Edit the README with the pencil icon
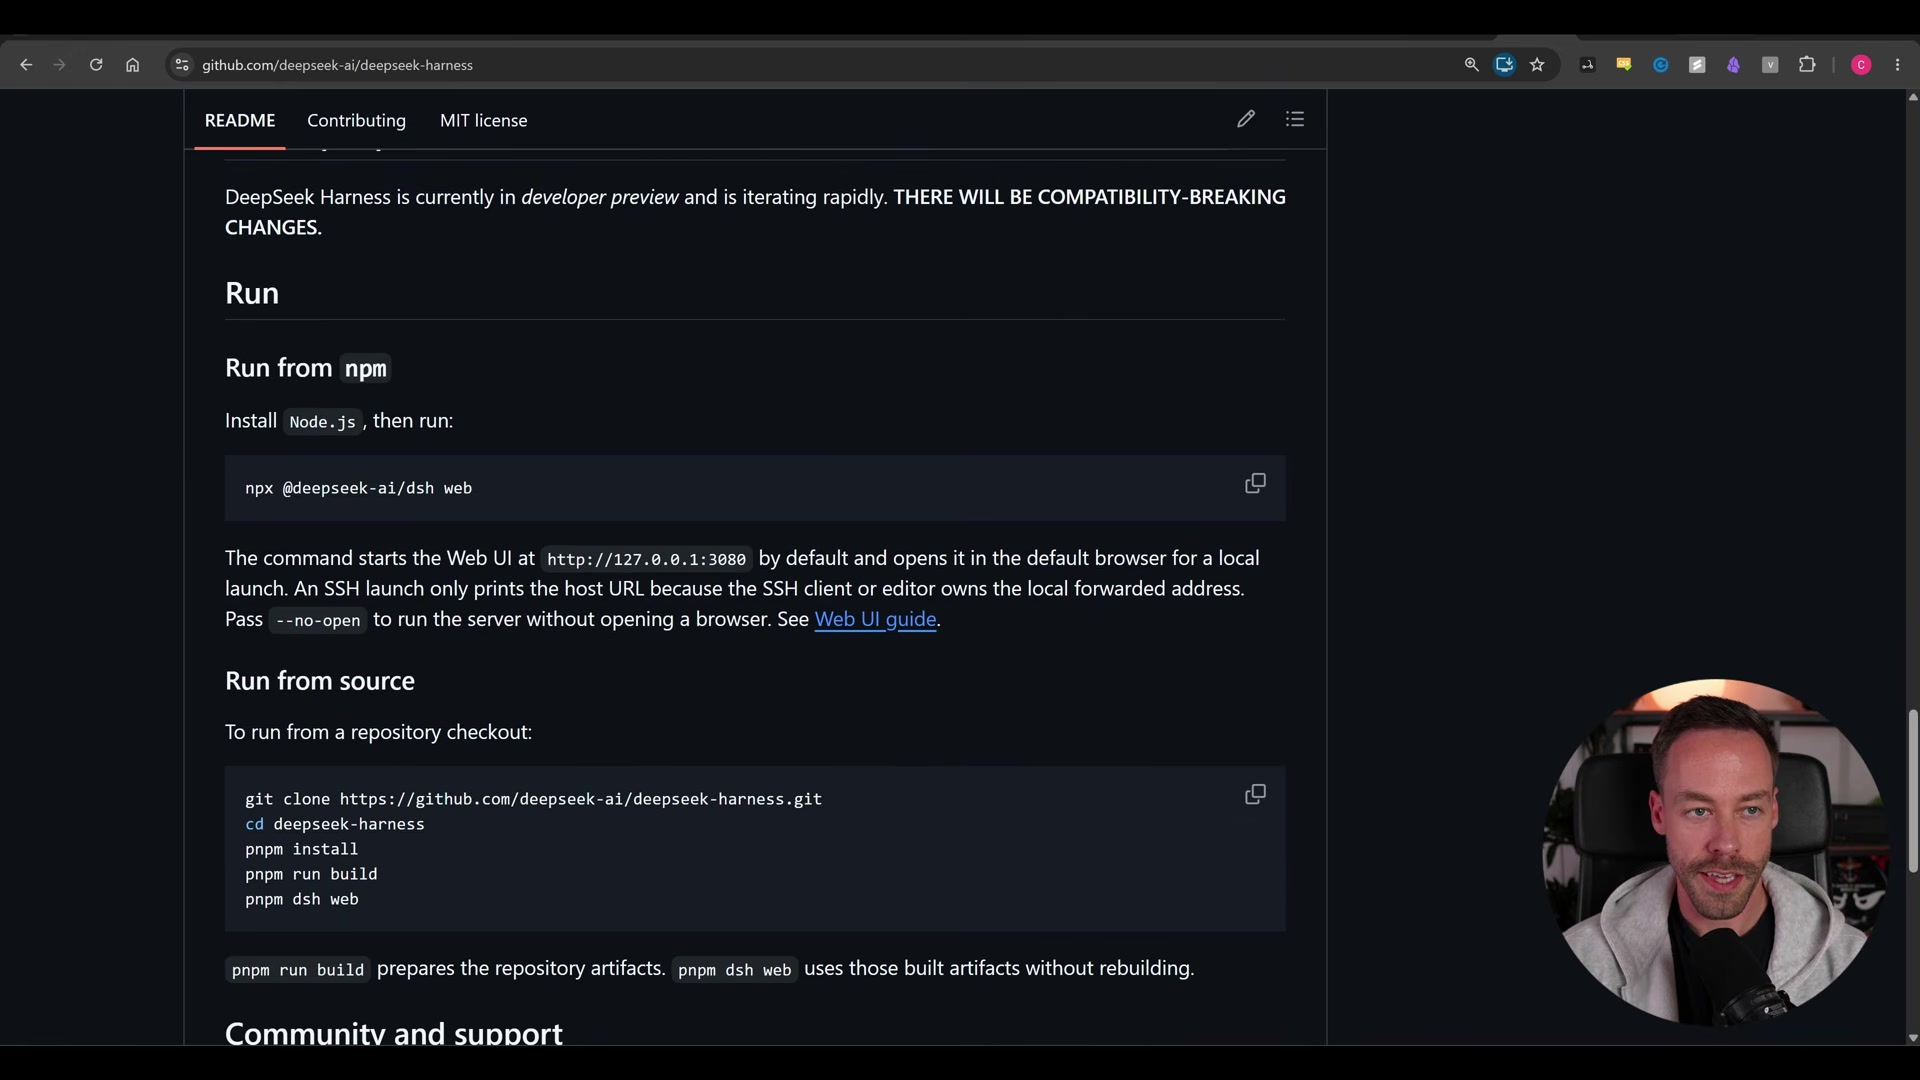The width and height of the screenshot is (1920, 1080). pos(1245,119)
